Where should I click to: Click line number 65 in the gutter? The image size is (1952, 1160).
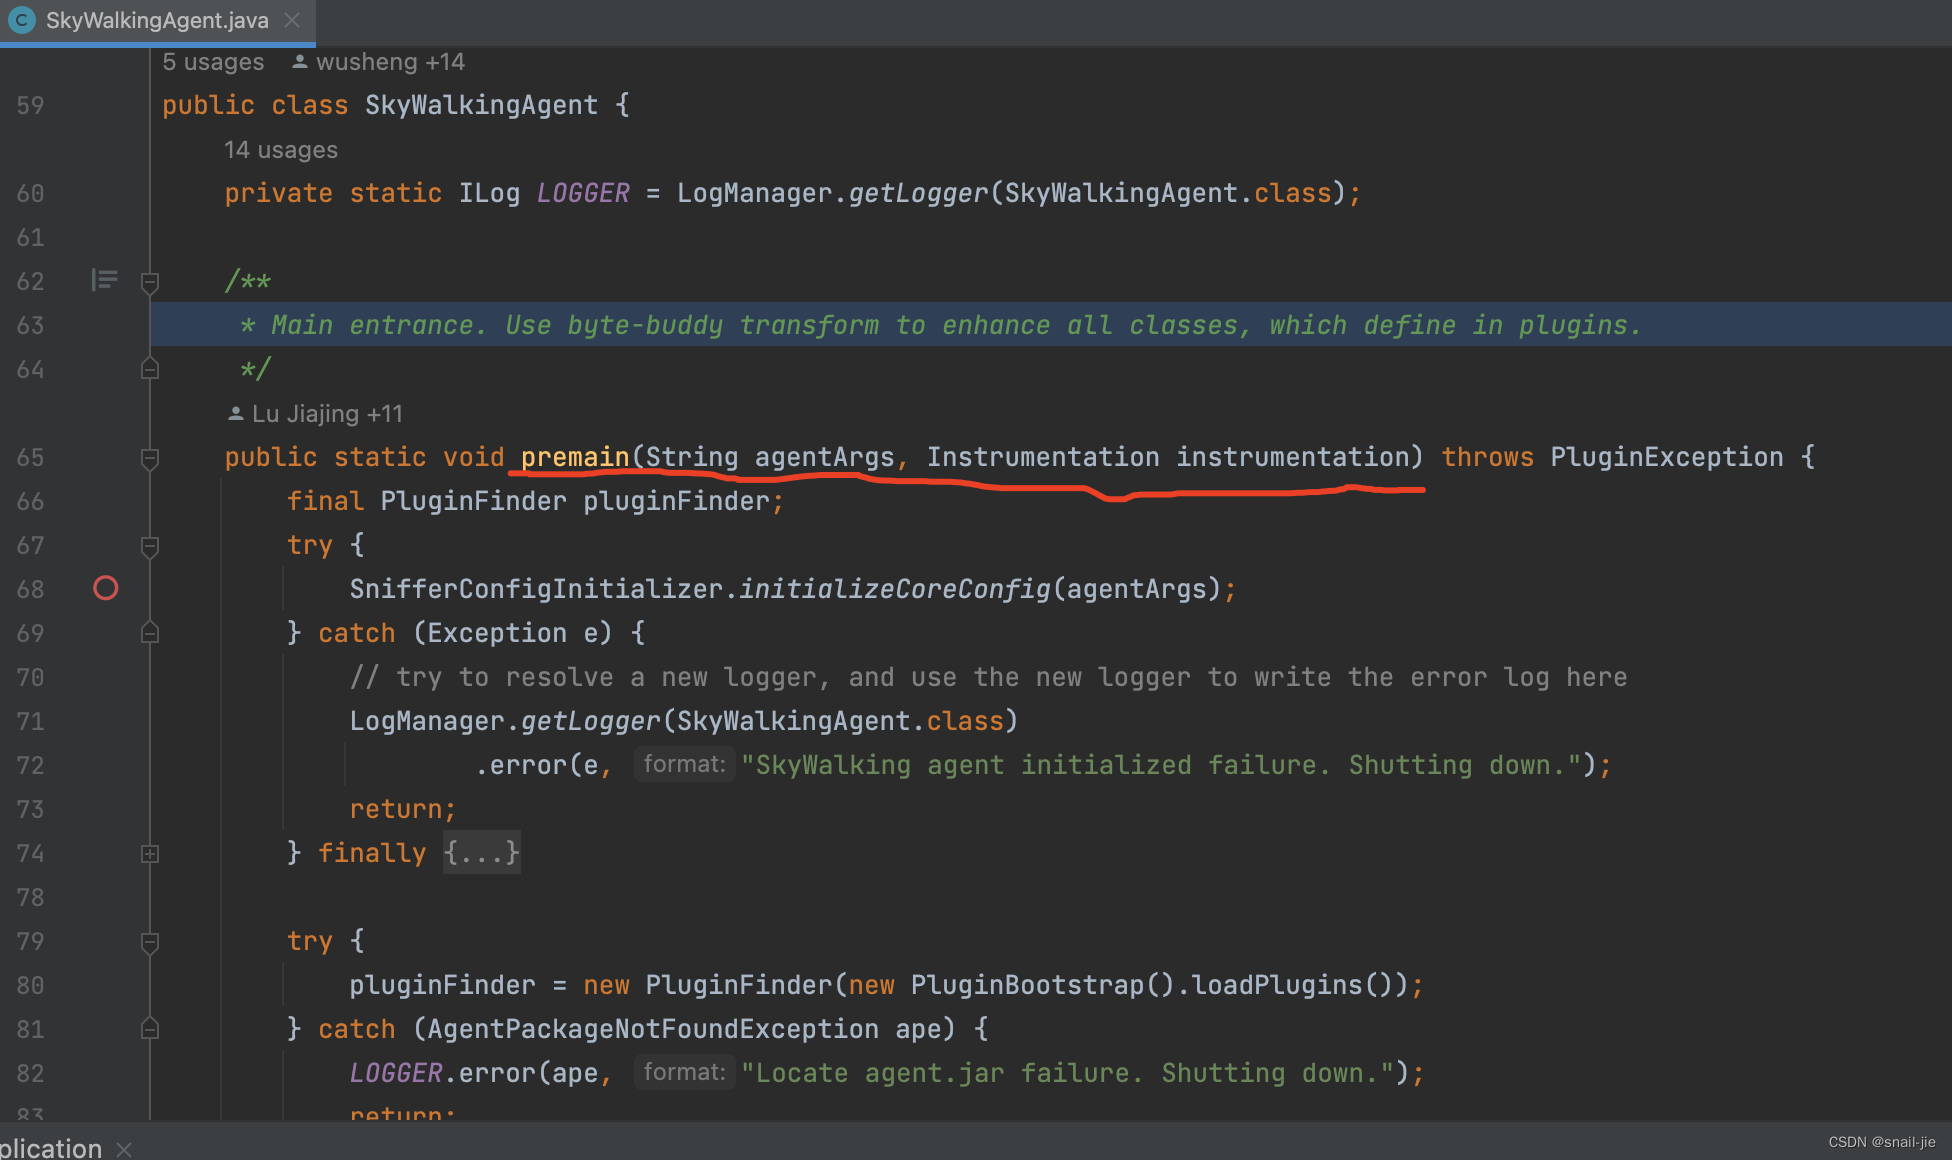30,457
